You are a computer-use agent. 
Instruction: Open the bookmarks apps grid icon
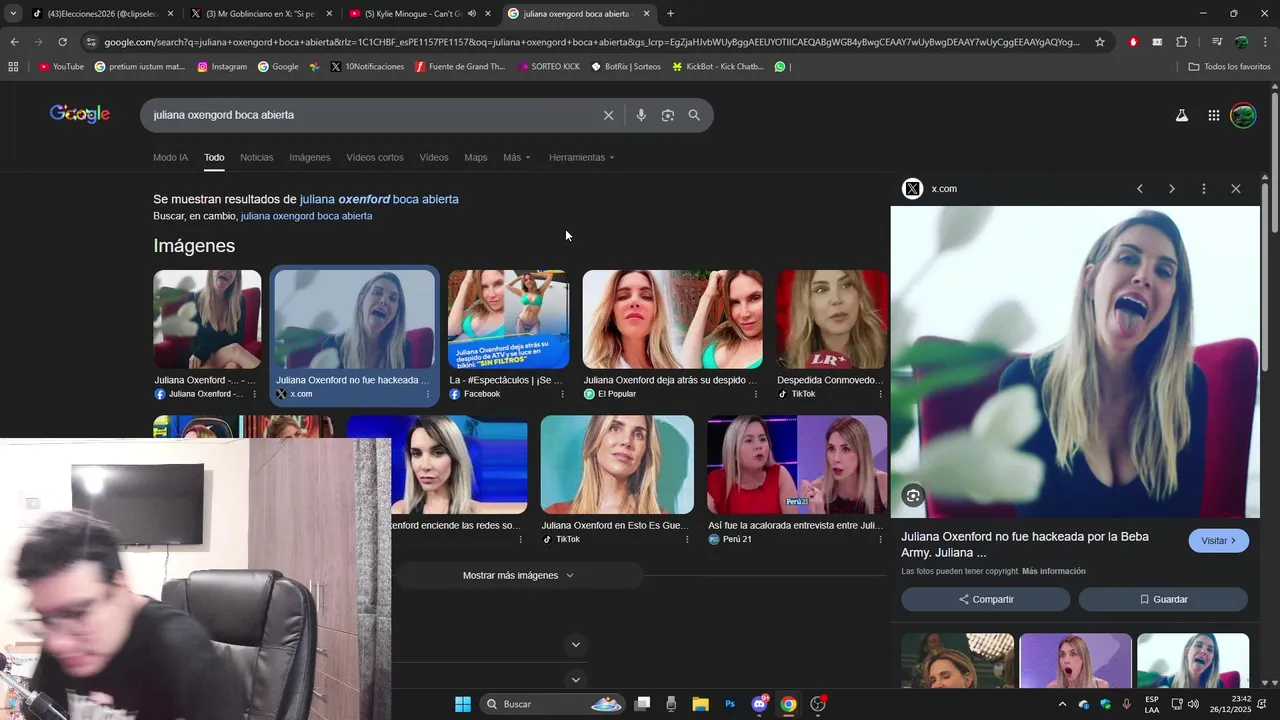coord(13,67)
